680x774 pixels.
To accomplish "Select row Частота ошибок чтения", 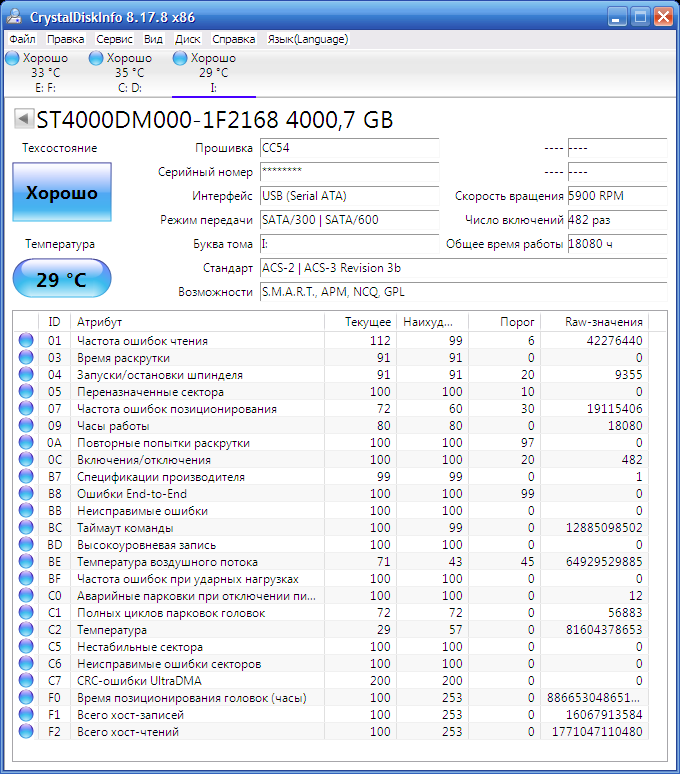I will 332,341.
